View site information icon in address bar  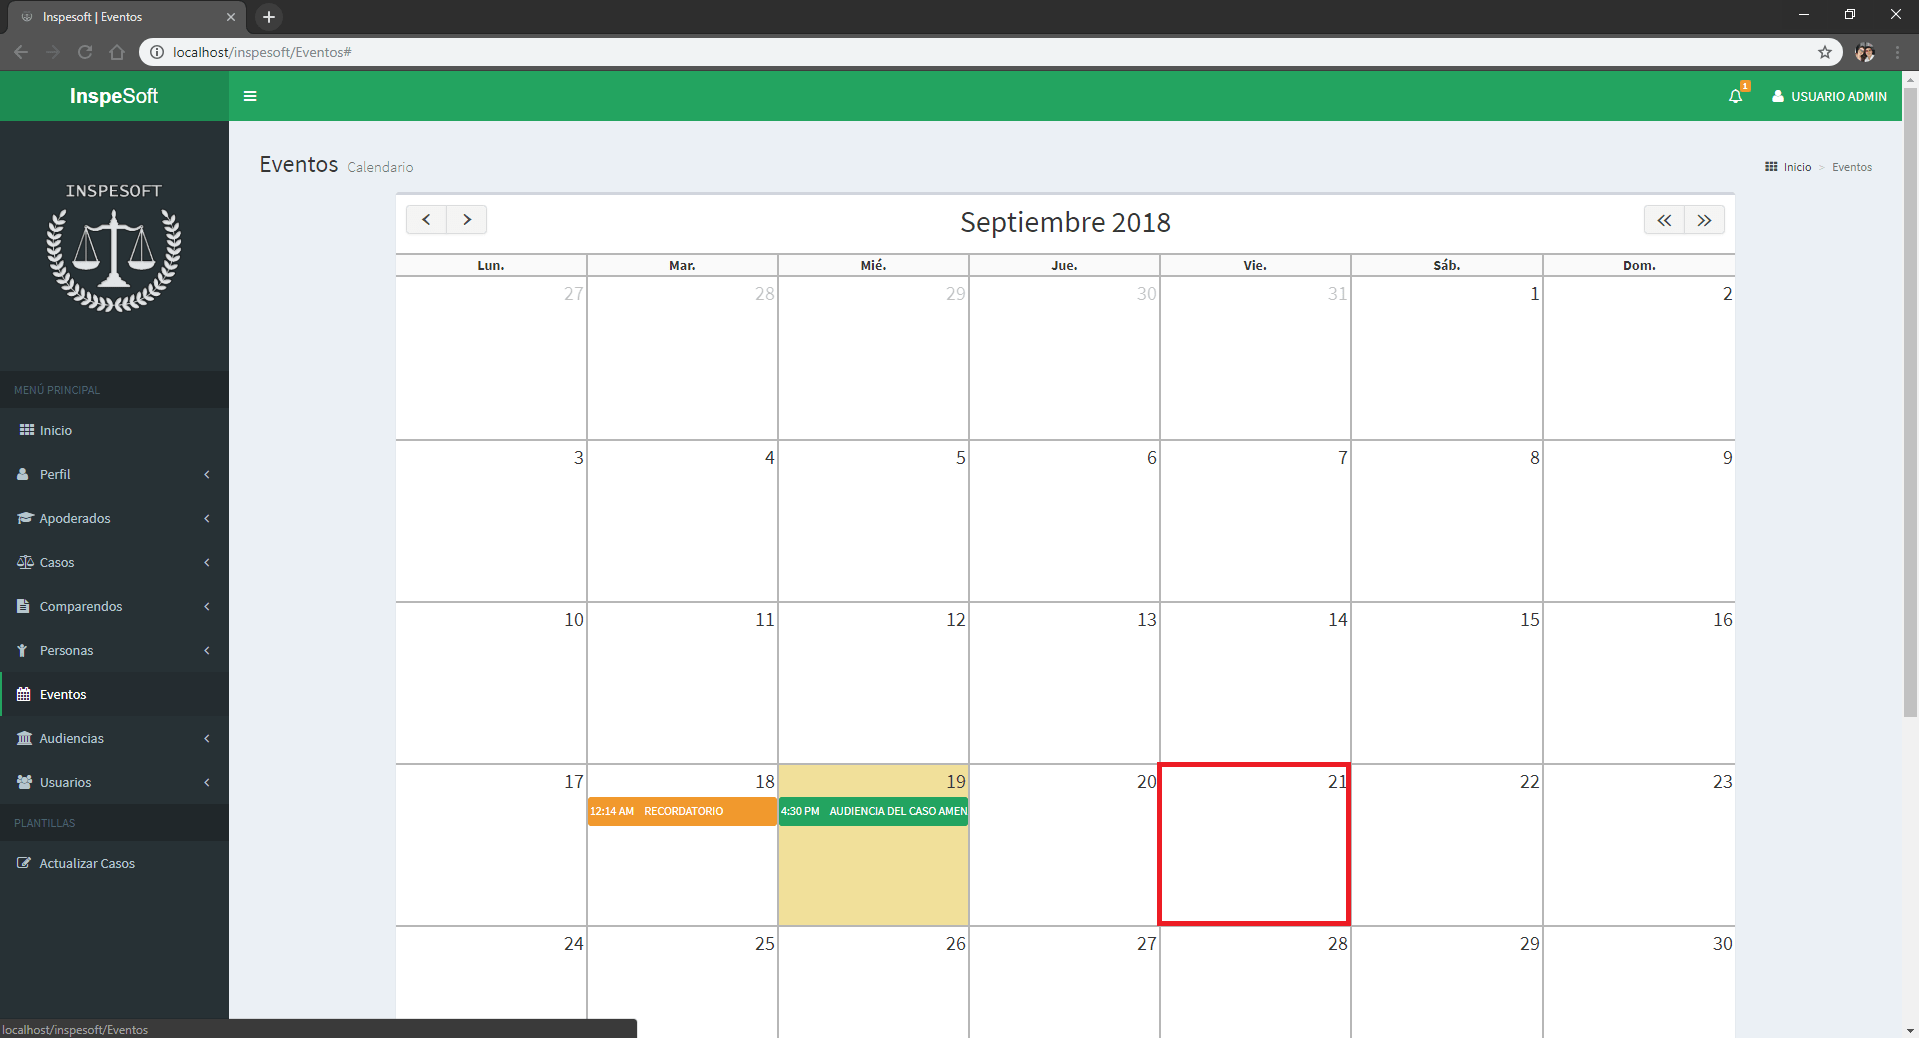[x=157, y=52]
